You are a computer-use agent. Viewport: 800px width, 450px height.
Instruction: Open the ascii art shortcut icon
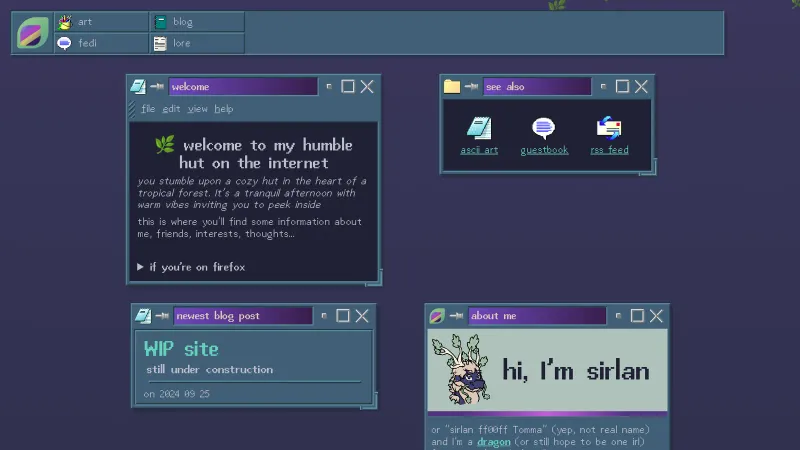point(479,128)
